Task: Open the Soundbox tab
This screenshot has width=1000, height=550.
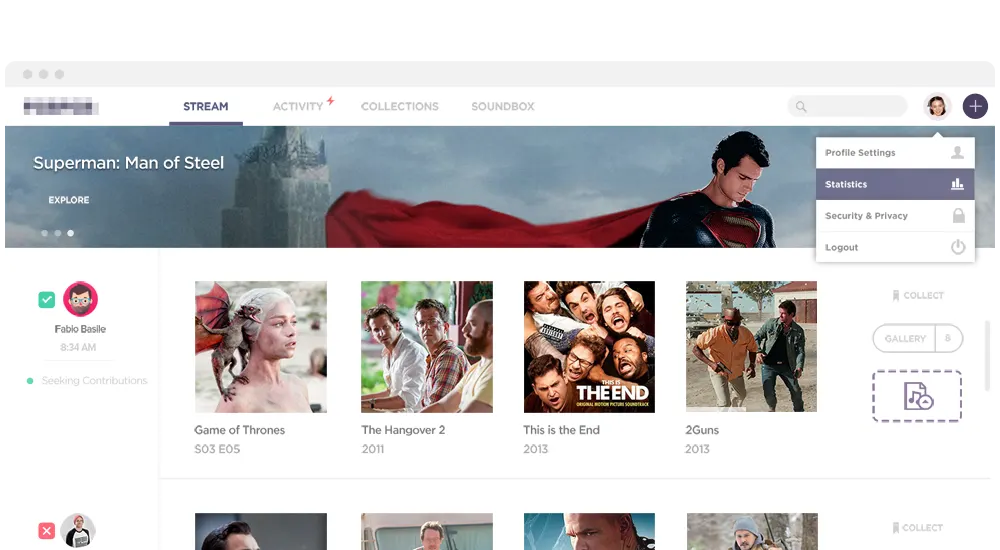Action: (503, 107)
